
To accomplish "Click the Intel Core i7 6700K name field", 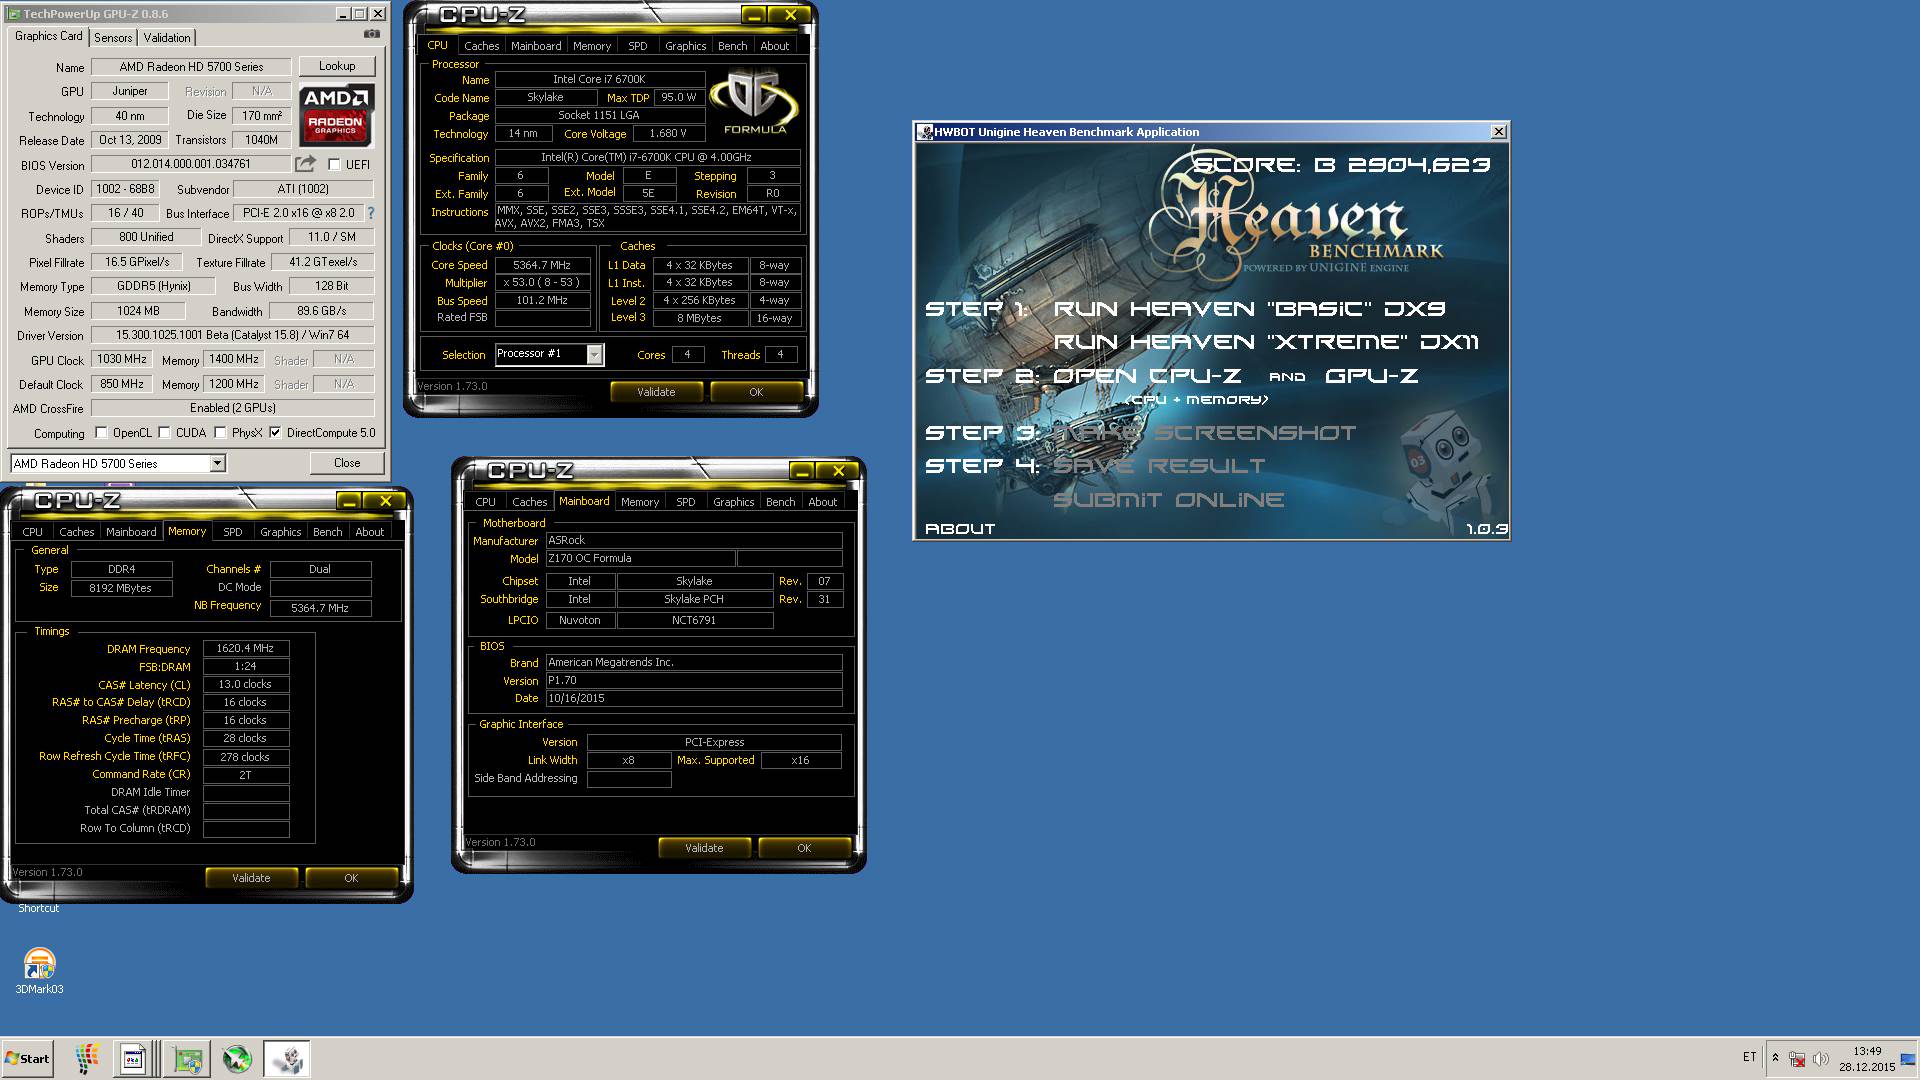I will pyautogui.click(x=600, y=79).
